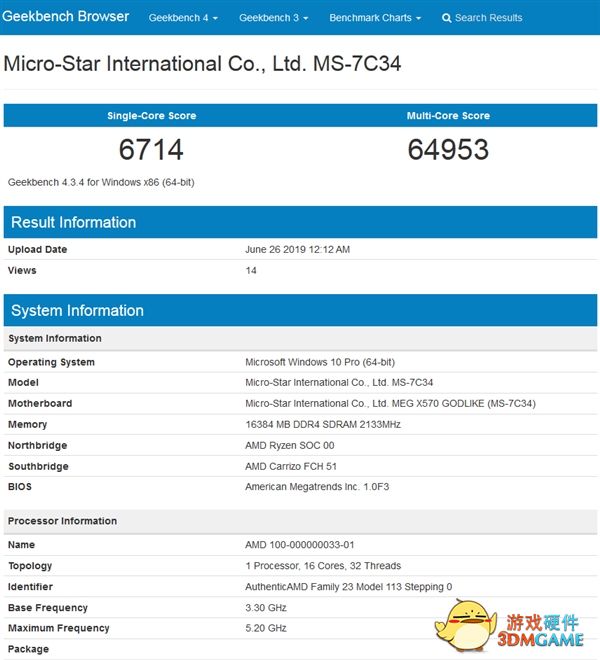Select processor name AMD 100-000000033-01
The image size is (600, 660).
(300, 545)
